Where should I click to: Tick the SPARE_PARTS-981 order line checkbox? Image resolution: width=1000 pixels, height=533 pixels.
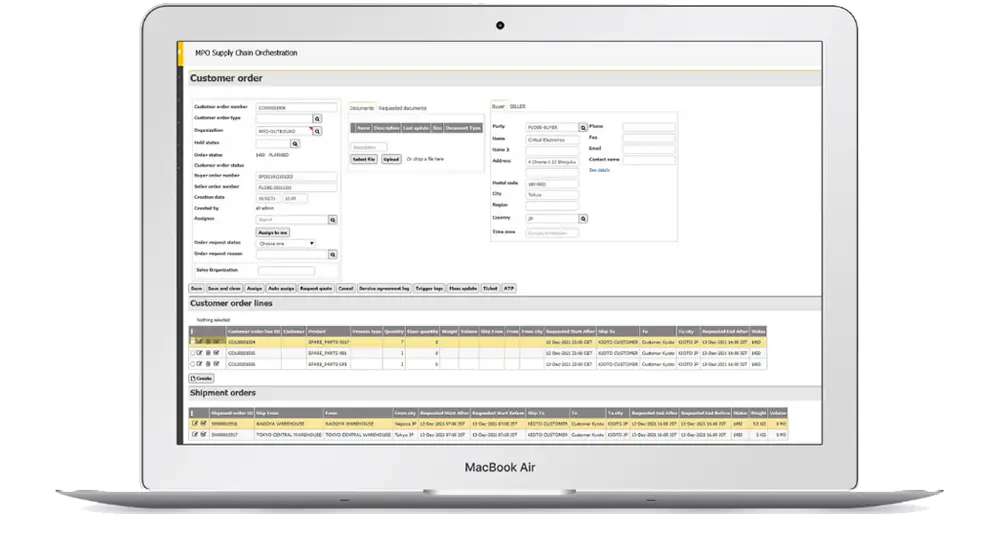point(193,353)
